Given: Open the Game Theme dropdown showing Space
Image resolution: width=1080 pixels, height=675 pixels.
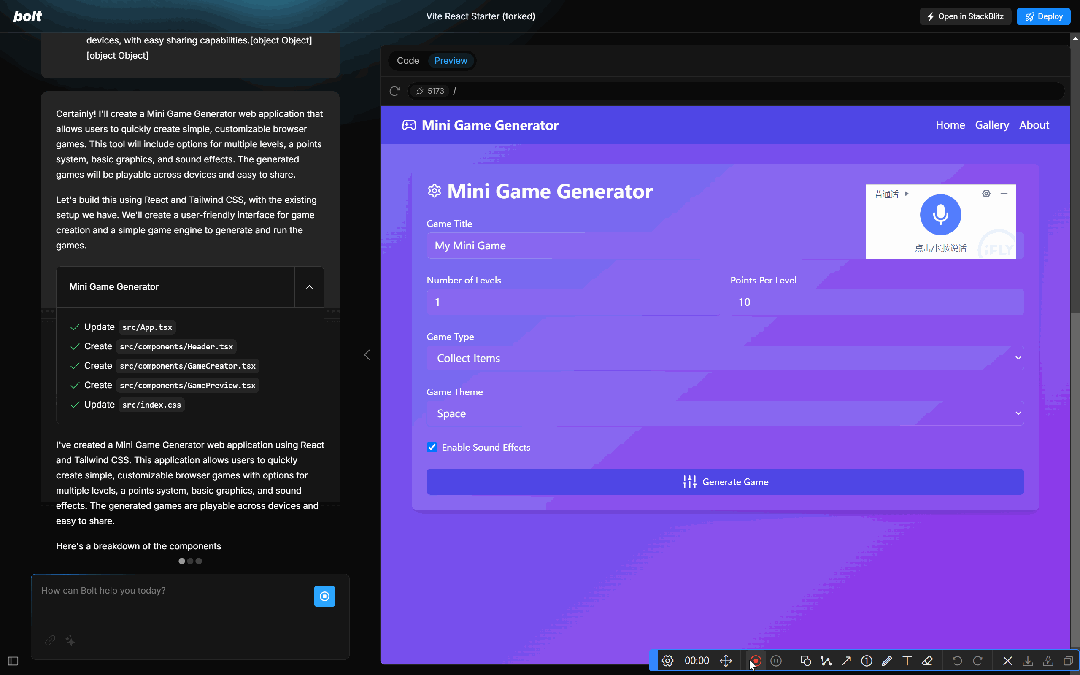Looking at the screenshot, I should point(725,413).
